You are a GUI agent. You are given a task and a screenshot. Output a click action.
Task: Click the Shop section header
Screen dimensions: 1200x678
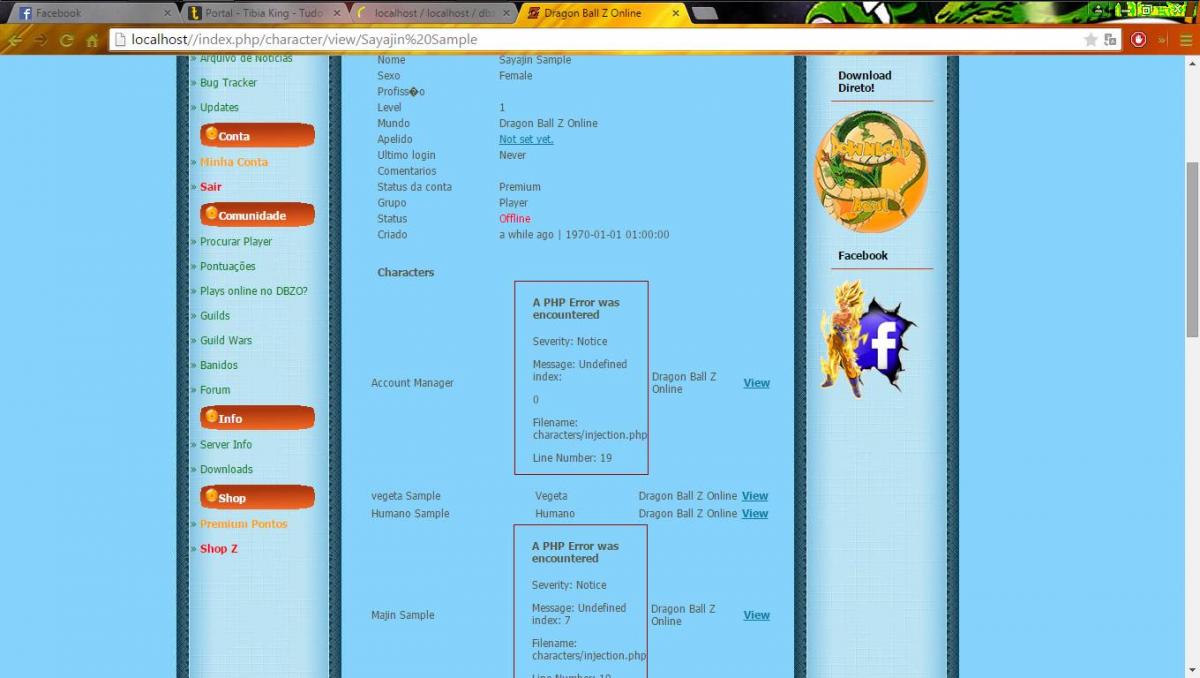click(x=257, y=497)
